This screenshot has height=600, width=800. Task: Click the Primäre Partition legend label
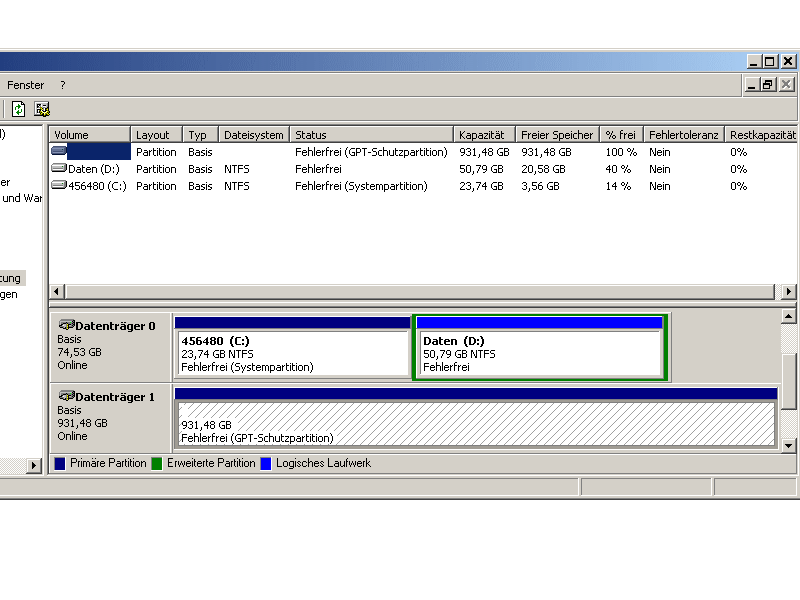(x=108, y=463)
